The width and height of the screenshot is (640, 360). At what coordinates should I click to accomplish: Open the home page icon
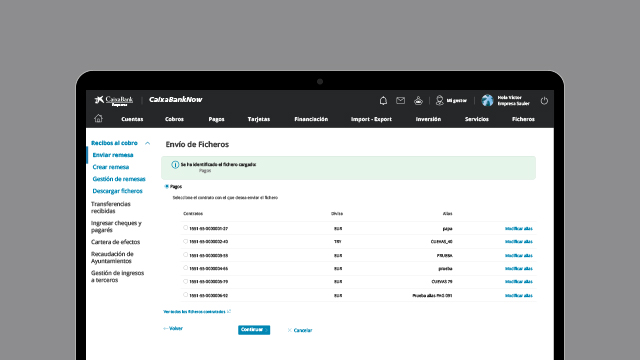(98, 118)
